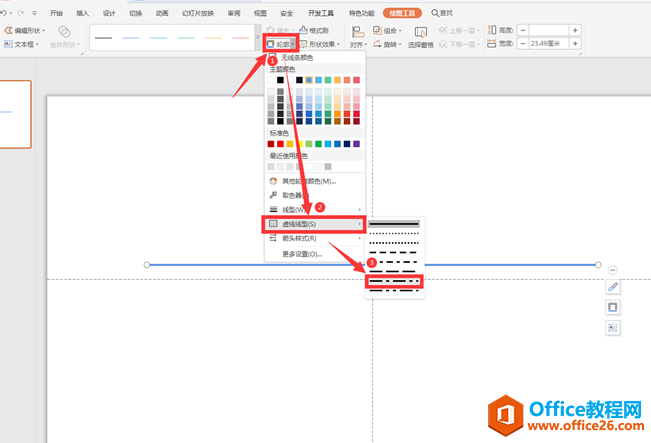
Task: Go to the 视图 tab
Action: pyautogui.click(x=260, y=13)
